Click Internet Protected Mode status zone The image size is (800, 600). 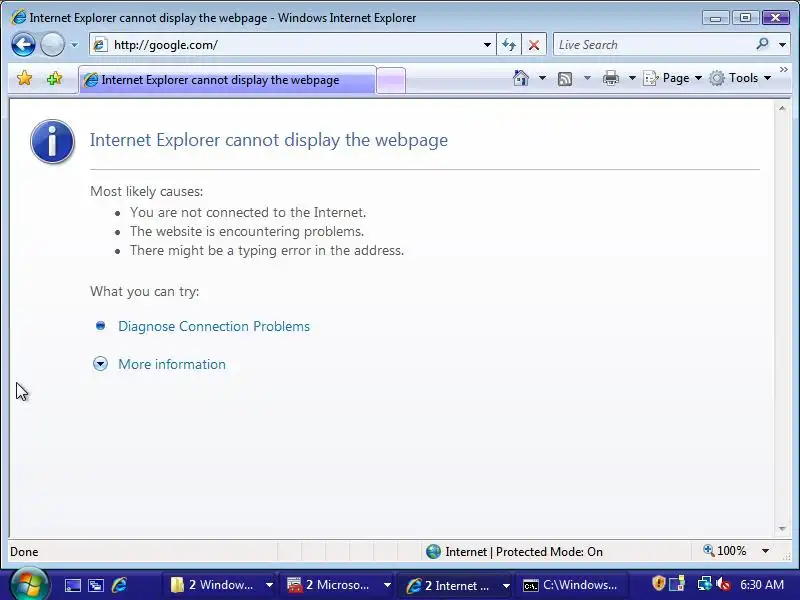[515, 552]
